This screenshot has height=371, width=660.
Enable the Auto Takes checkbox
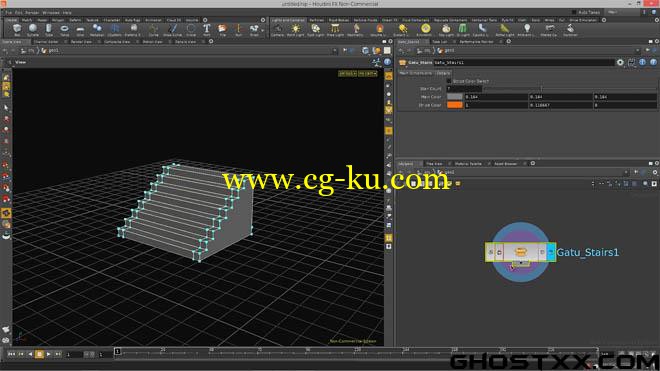tap(574, 12)
